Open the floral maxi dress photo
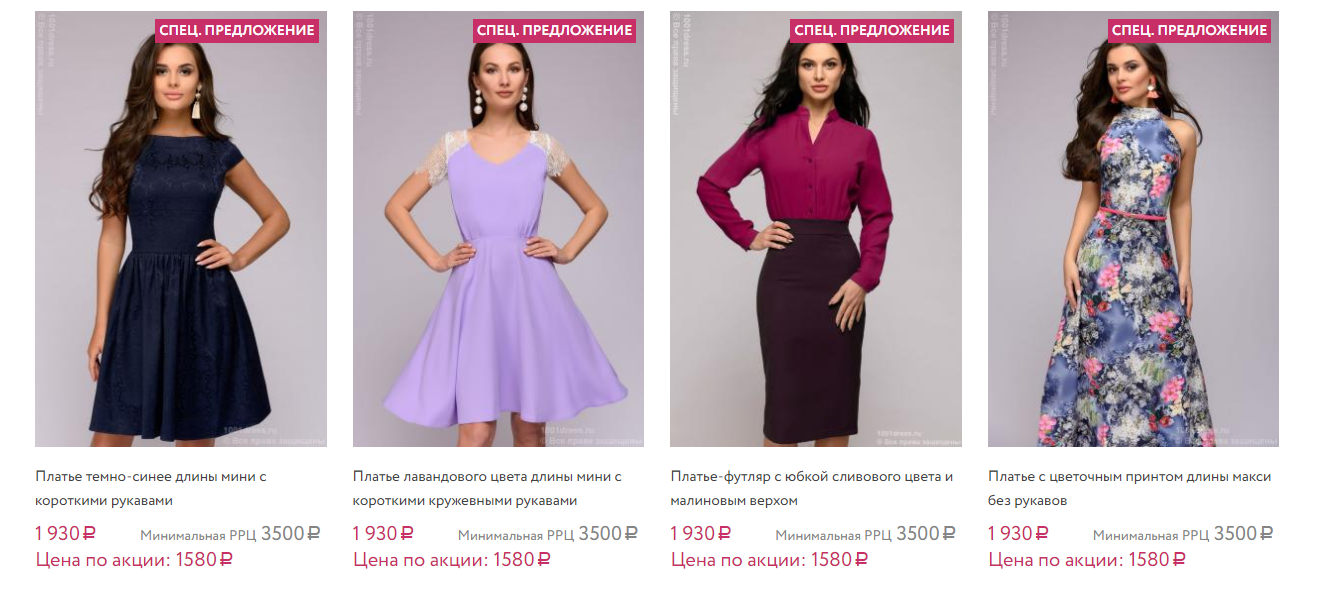 point(1133,229)
